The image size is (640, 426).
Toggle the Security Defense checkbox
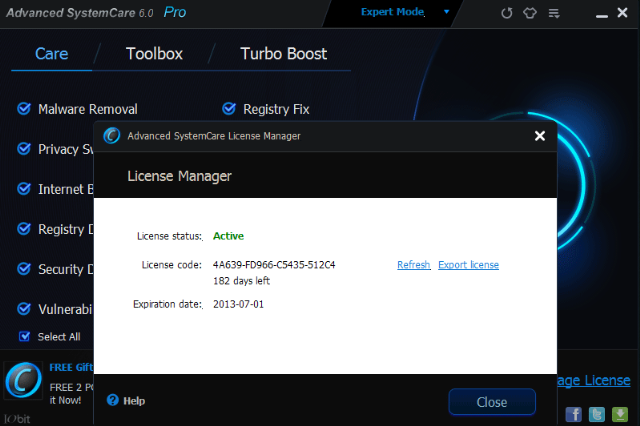[24, 268]
